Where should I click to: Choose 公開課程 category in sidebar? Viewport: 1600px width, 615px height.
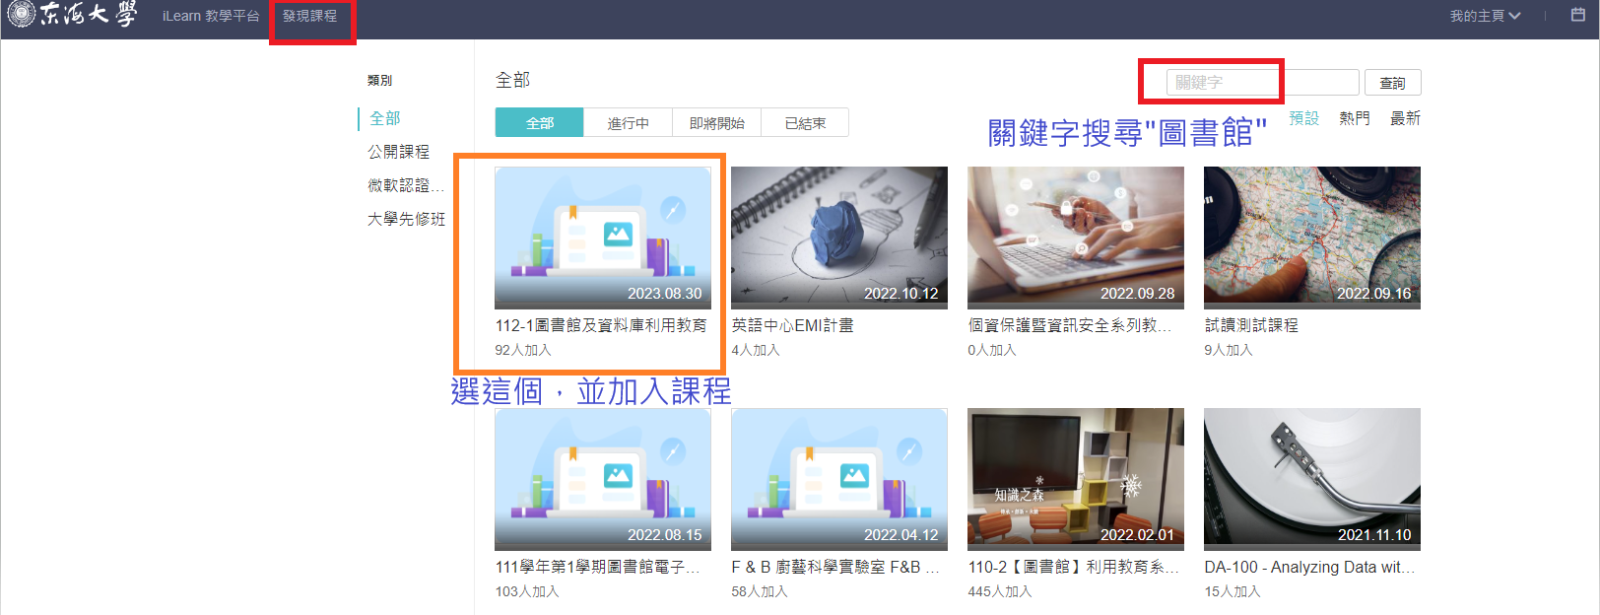click(x=398, y=152)
